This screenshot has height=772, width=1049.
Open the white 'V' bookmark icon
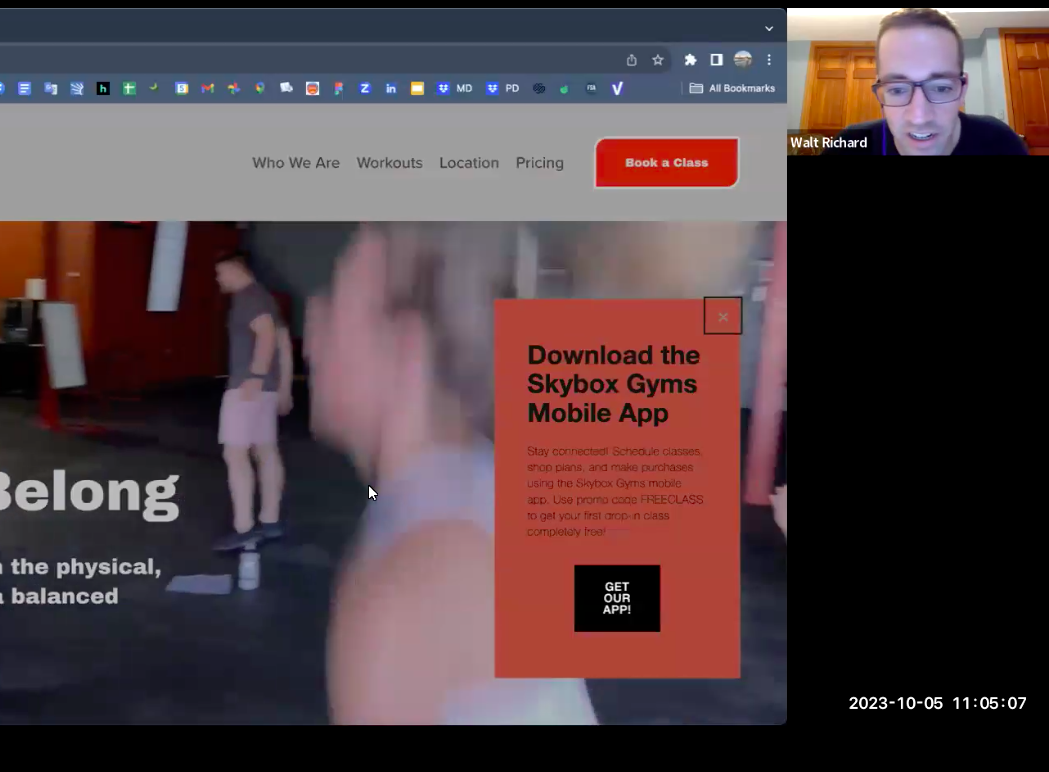(617, 88)
